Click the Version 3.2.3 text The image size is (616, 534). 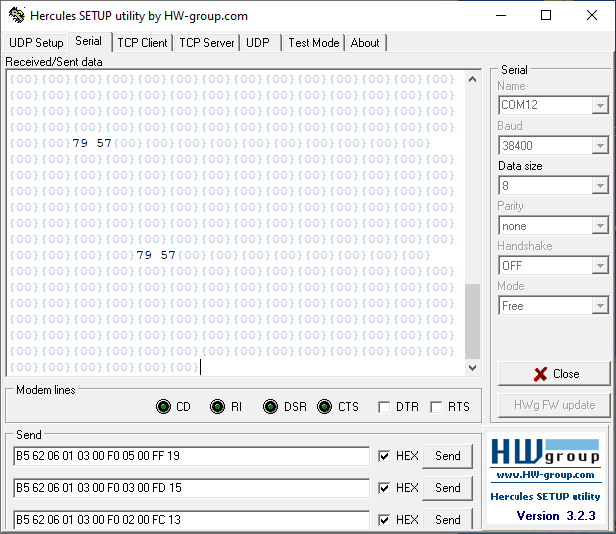tap(556, 516)
